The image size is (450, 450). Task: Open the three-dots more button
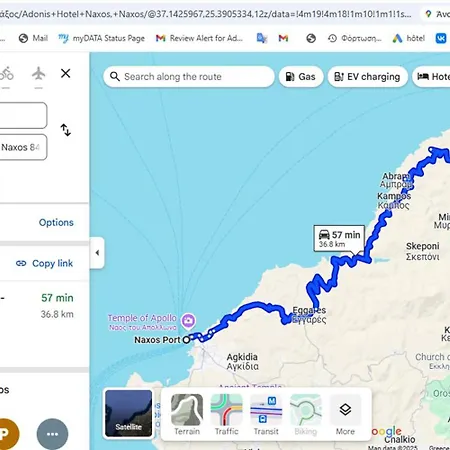52,434
